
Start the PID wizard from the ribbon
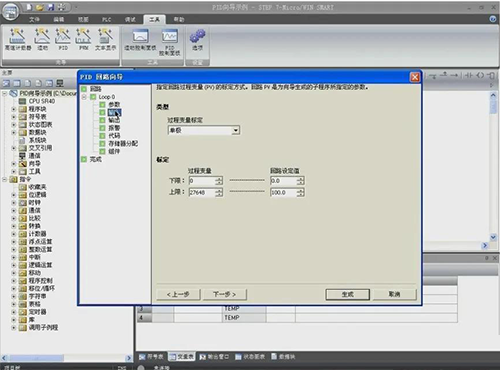pyautogui.click(x=63, y=39)
